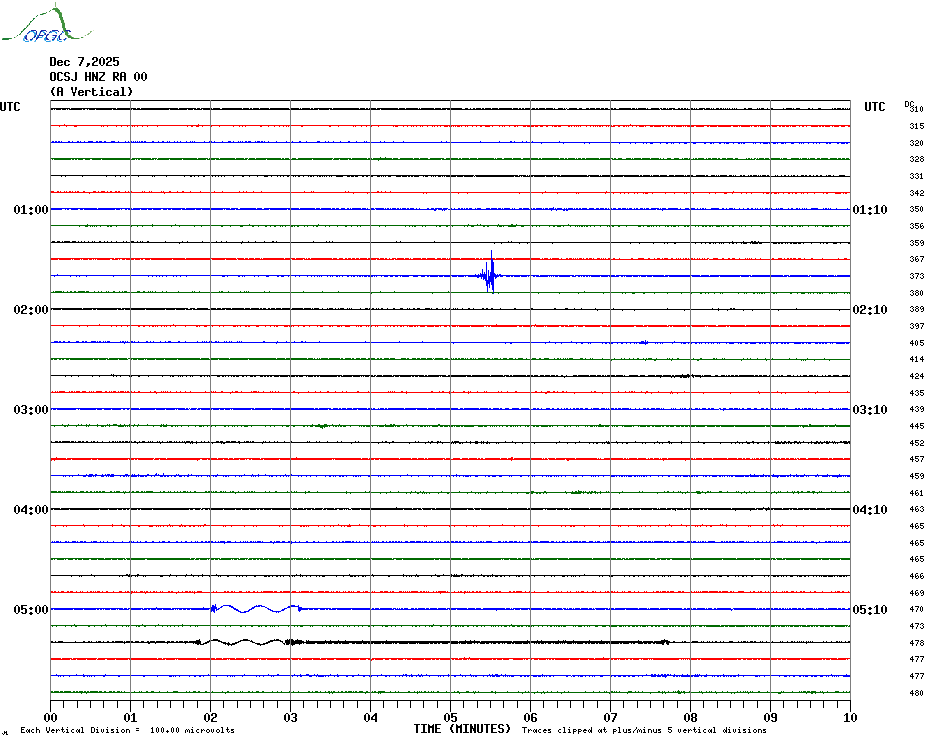Screen dimensions: 930x744
Task: Click the 07 minute tick on bottom axis
Action: (x=610, y=717)
